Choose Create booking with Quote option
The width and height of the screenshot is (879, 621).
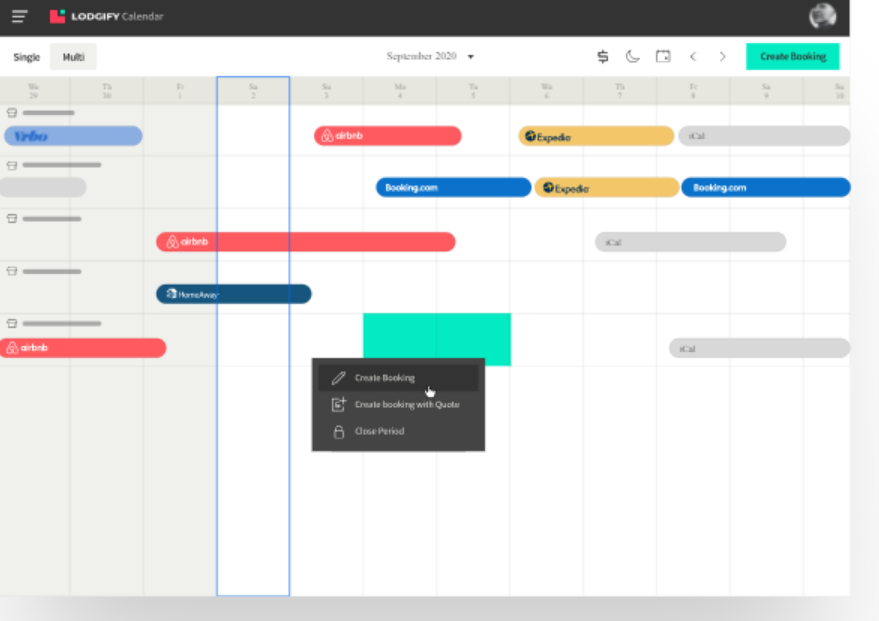coord(406,405)
